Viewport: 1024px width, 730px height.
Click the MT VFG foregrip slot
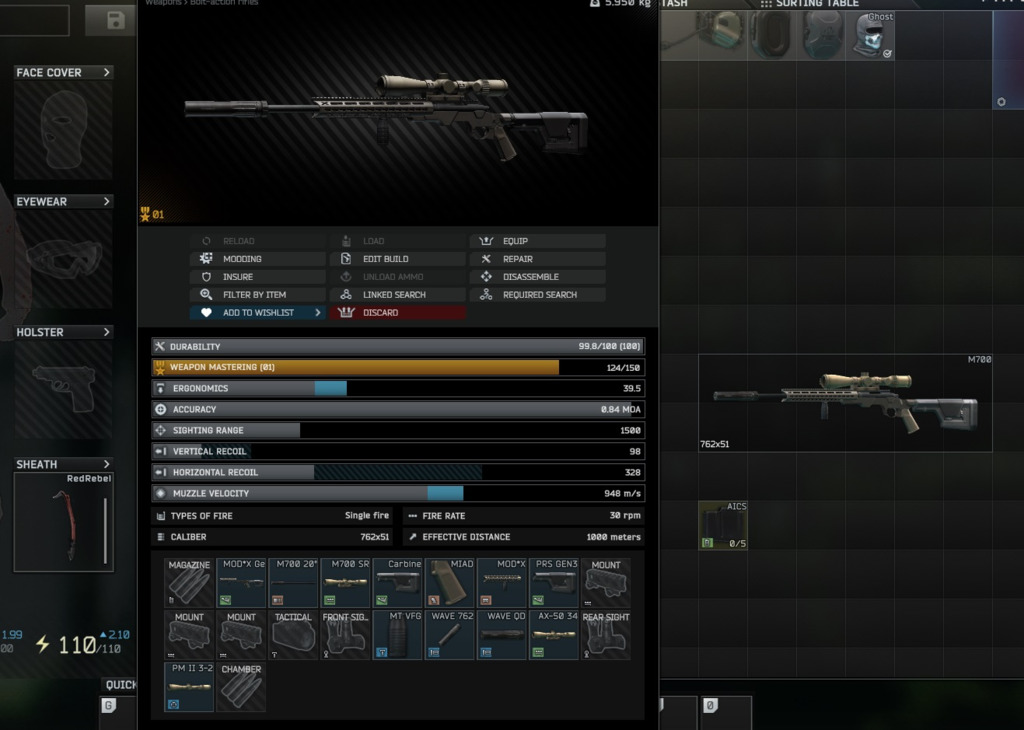(397, 635)
